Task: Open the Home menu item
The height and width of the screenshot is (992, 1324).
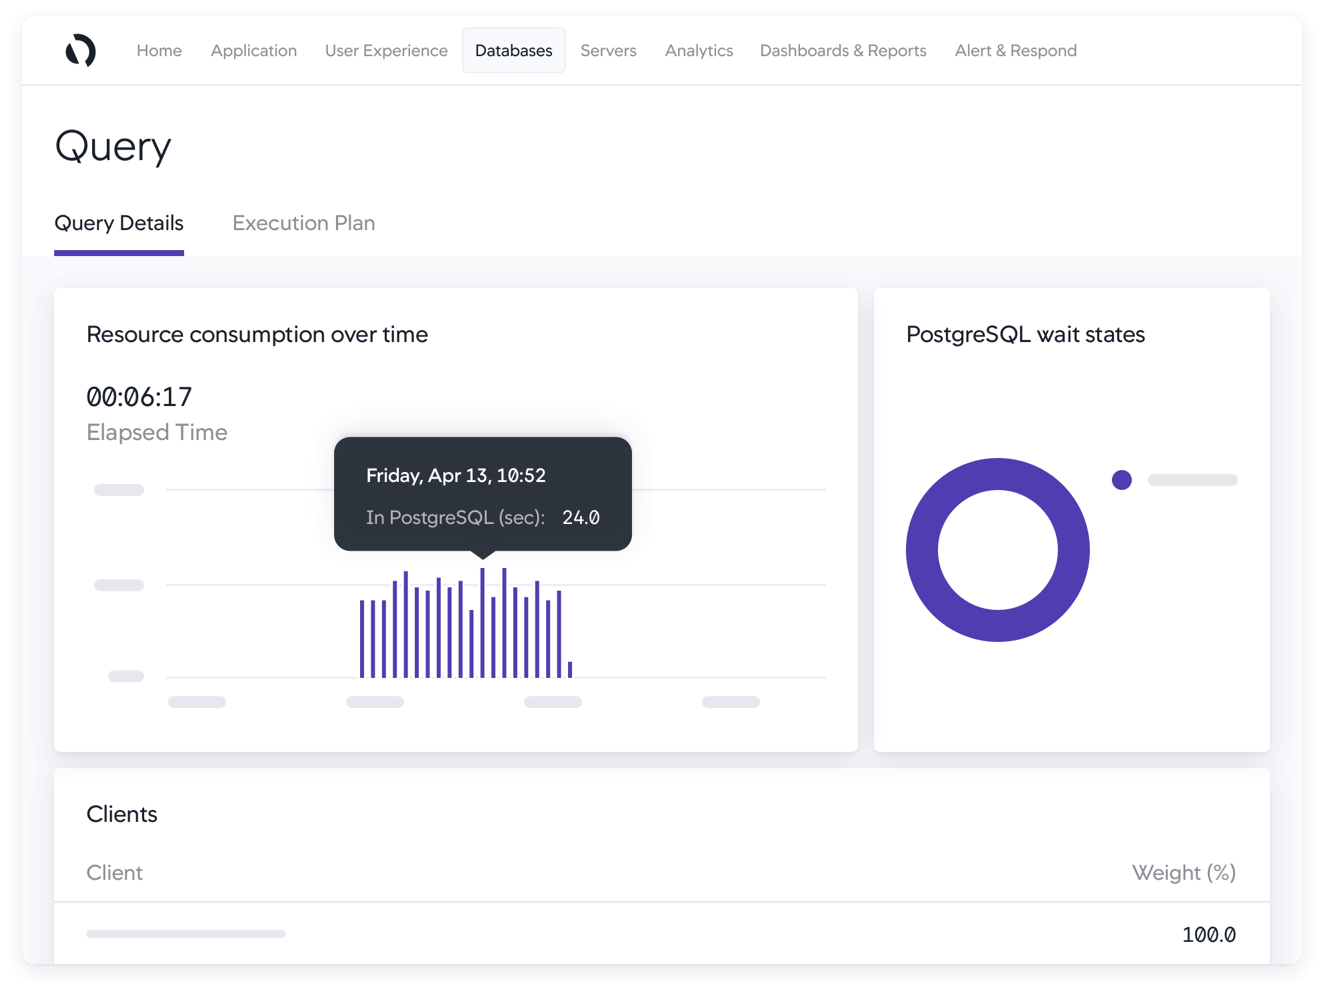Action: [159, 51]
